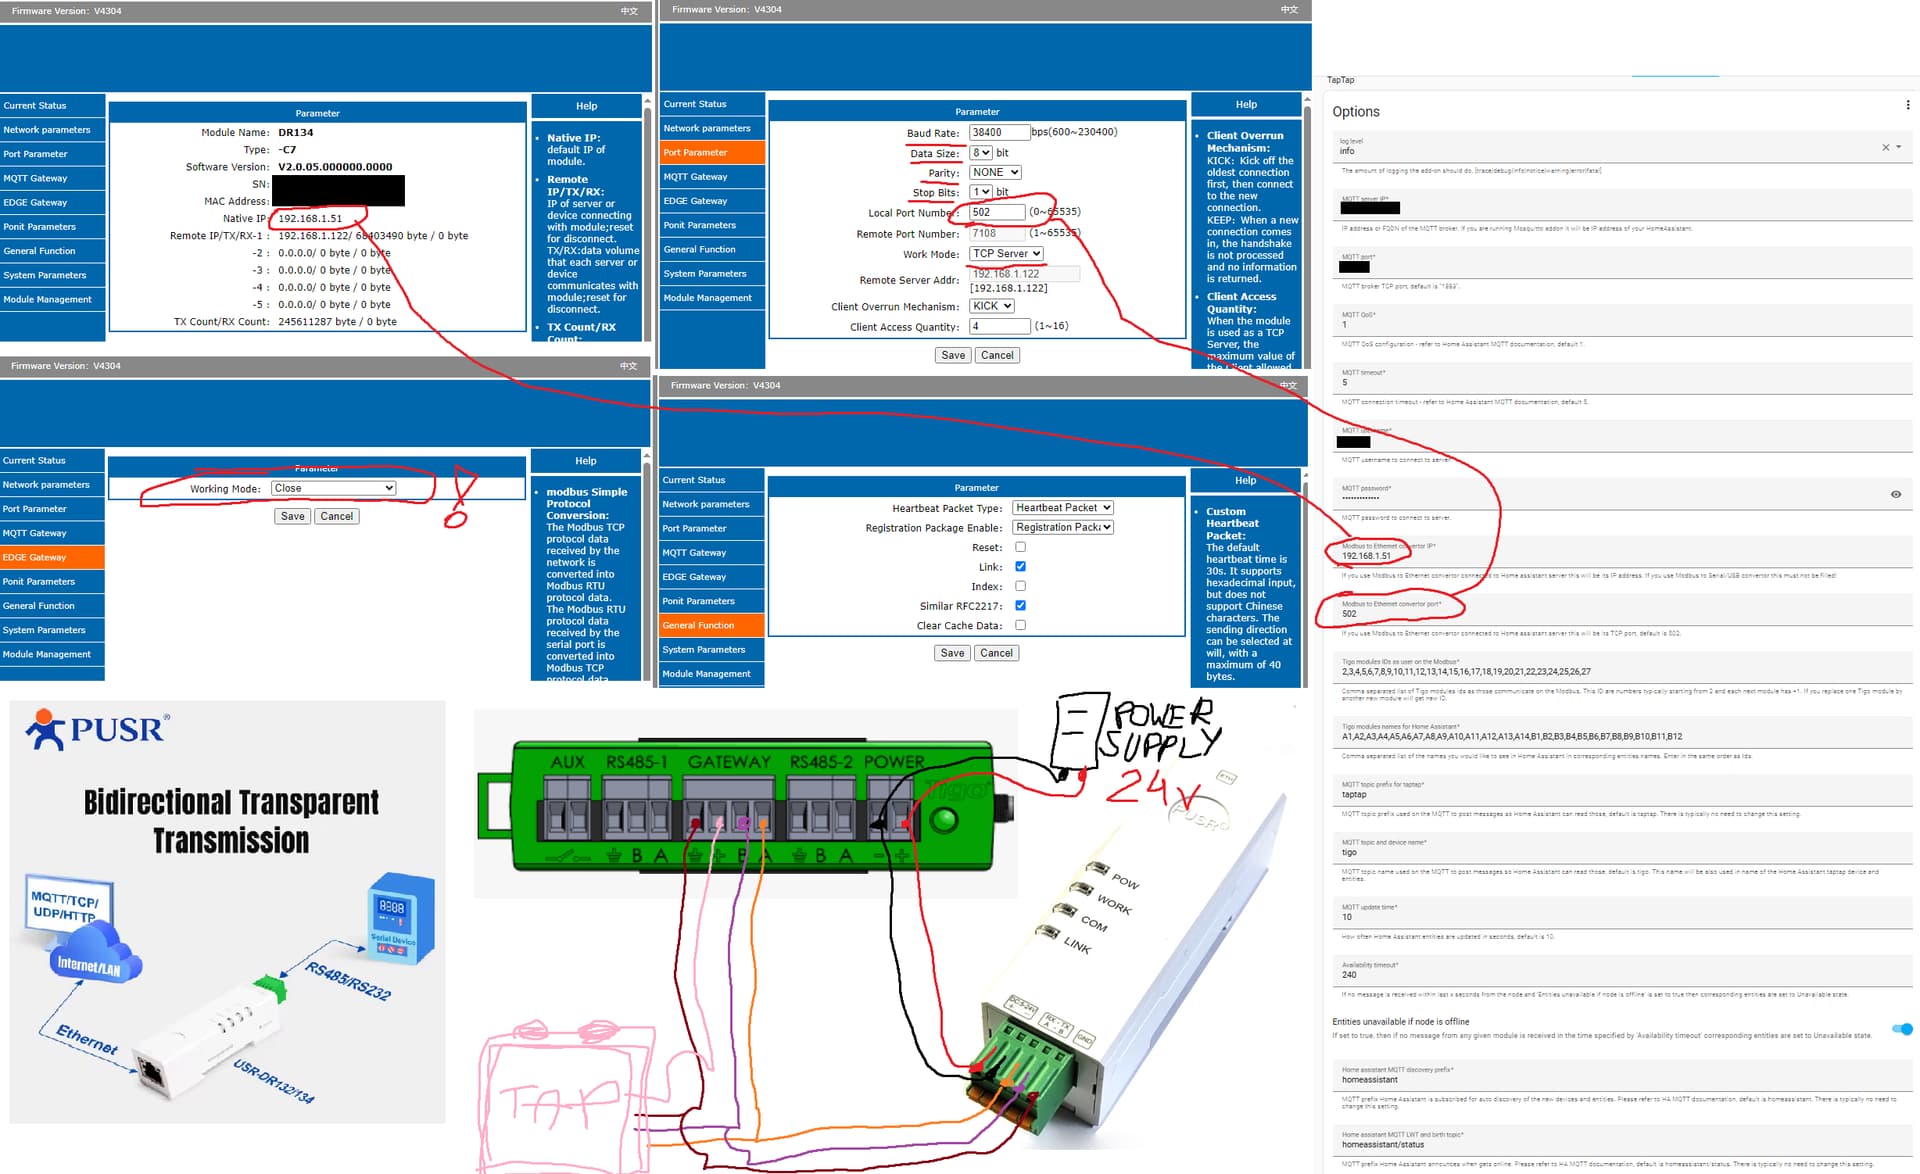Toggle Entities unavailable if node is offline
This screenshot has width=1920, height=1174.
tap(1901, 1029)
